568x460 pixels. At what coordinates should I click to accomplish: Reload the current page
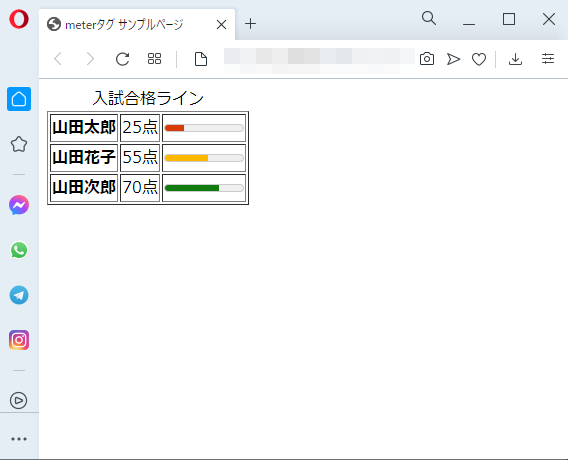click(x=122, y=59)
